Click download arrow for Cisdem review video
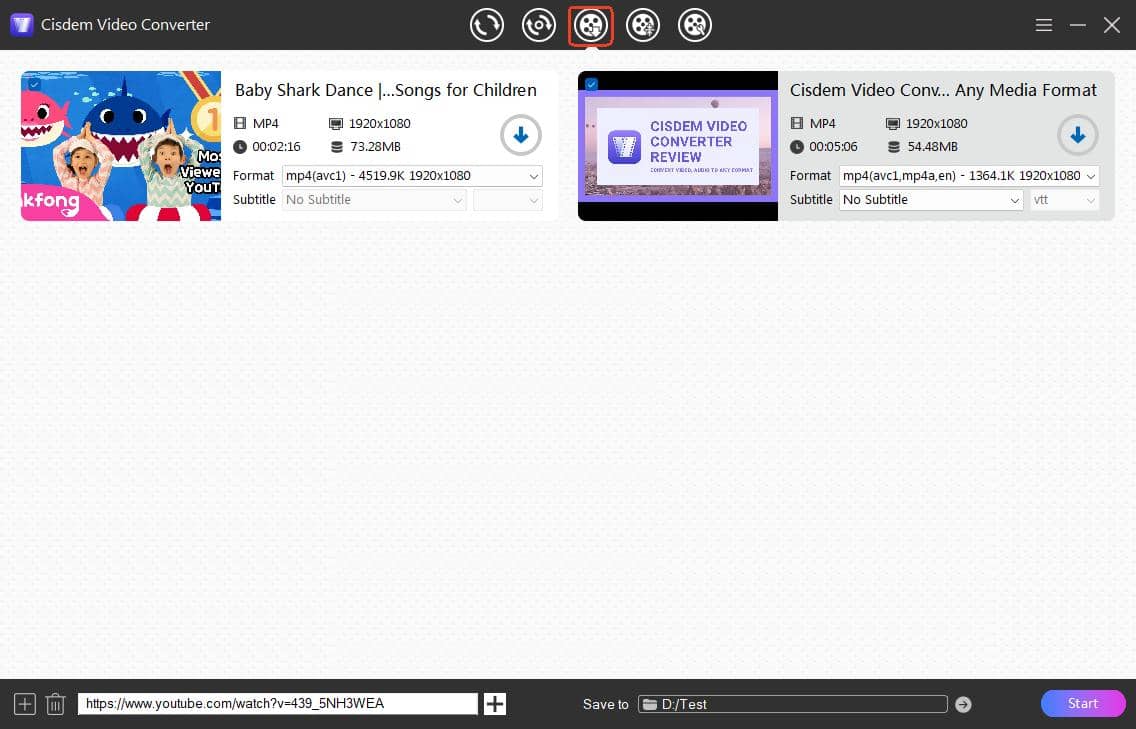This screenshot has height=729, width=1136. (1078, 135)
